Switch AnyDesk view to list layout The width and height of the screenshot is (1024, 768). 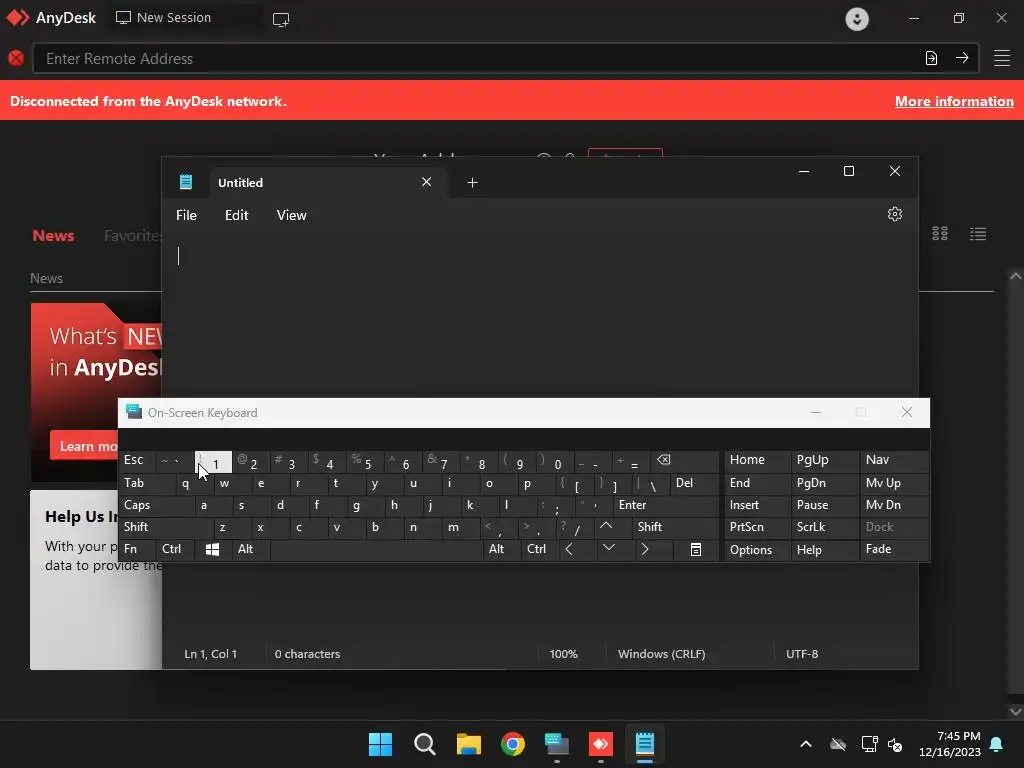pos(978,233)
